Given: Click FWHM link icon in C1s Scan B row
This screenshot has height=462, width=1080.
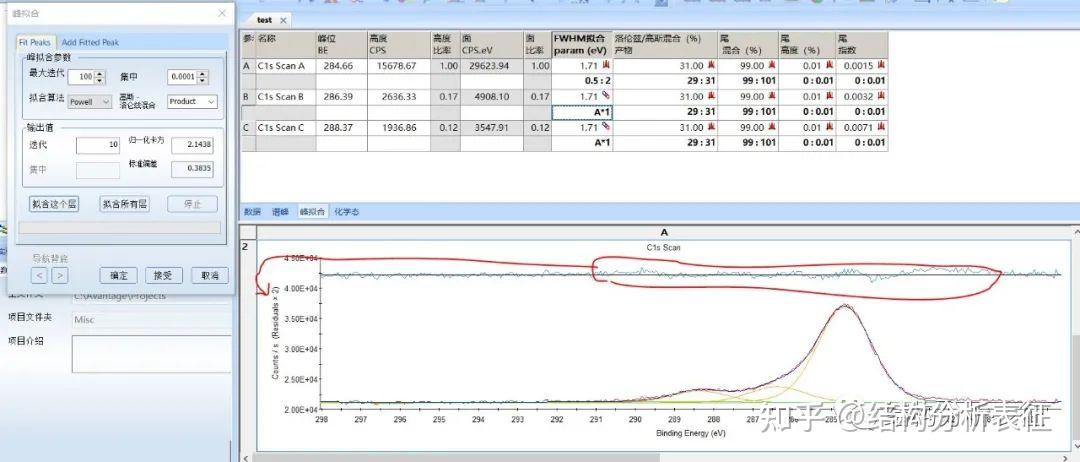Looking at the screenshot, I should pos(606,96).
